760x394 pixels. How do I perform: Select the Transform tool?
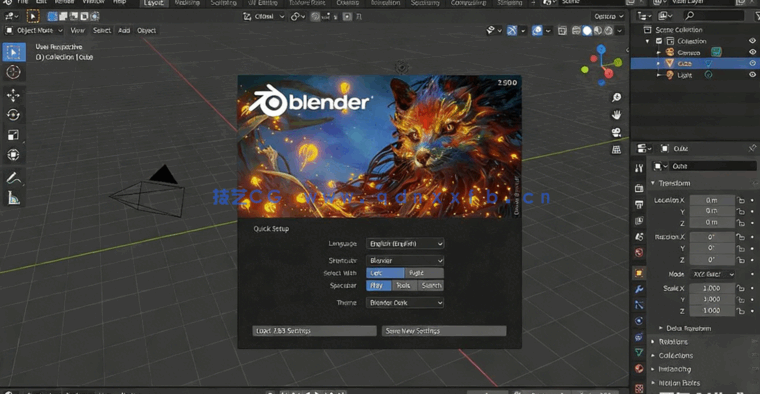click(x=14, y=155)
